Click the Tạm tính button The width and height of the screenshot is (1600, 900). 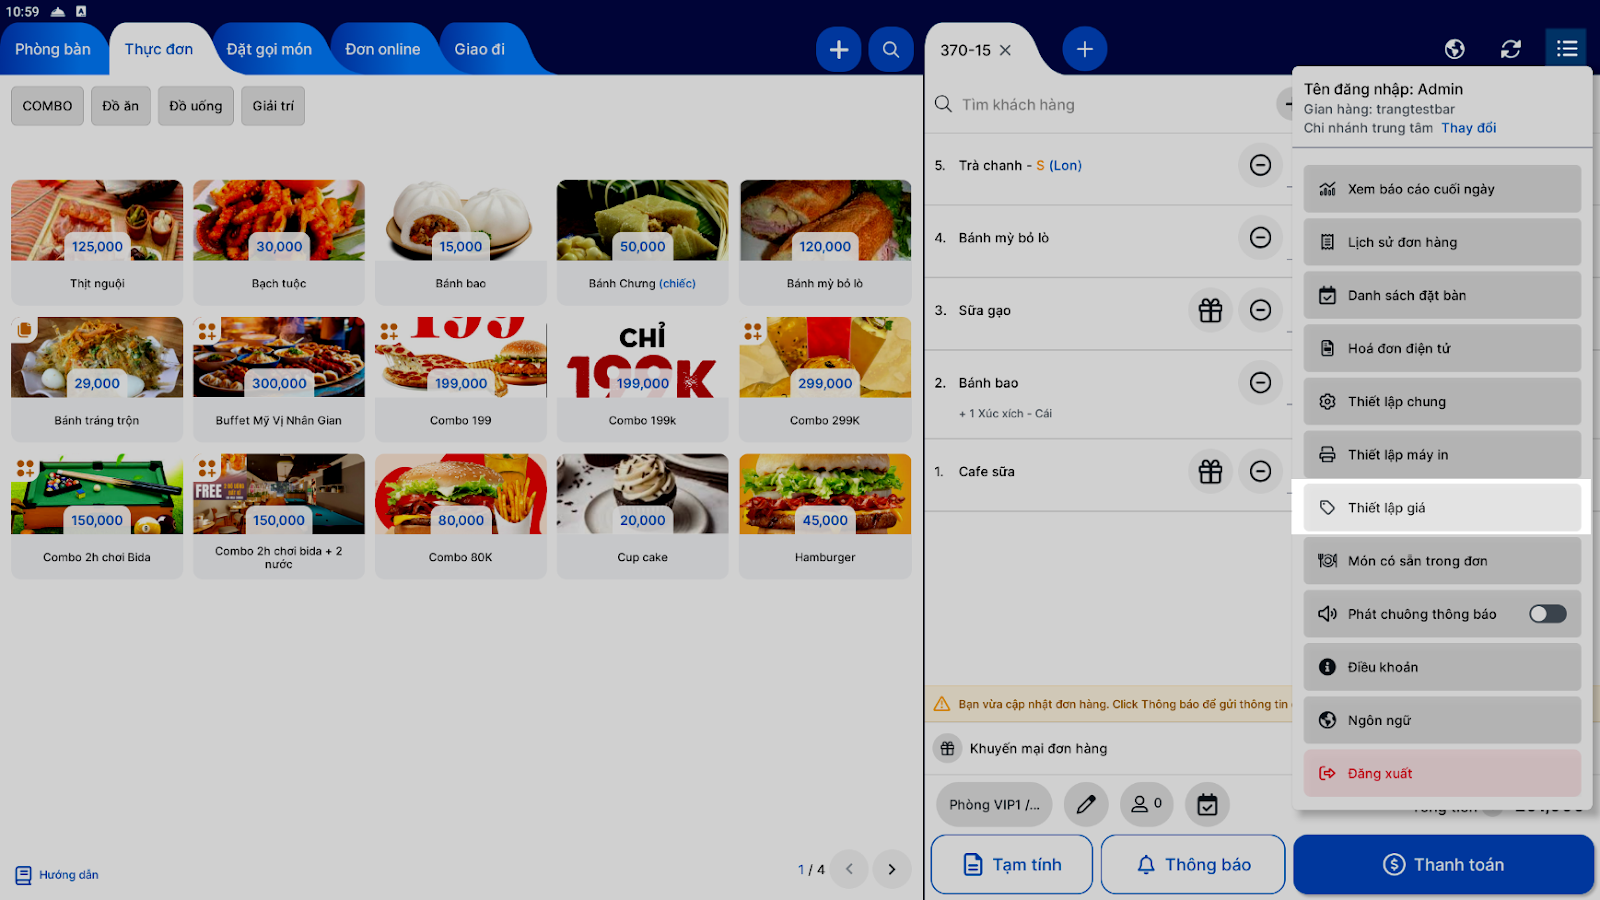pyautogui.click(x=1011, y=864)
